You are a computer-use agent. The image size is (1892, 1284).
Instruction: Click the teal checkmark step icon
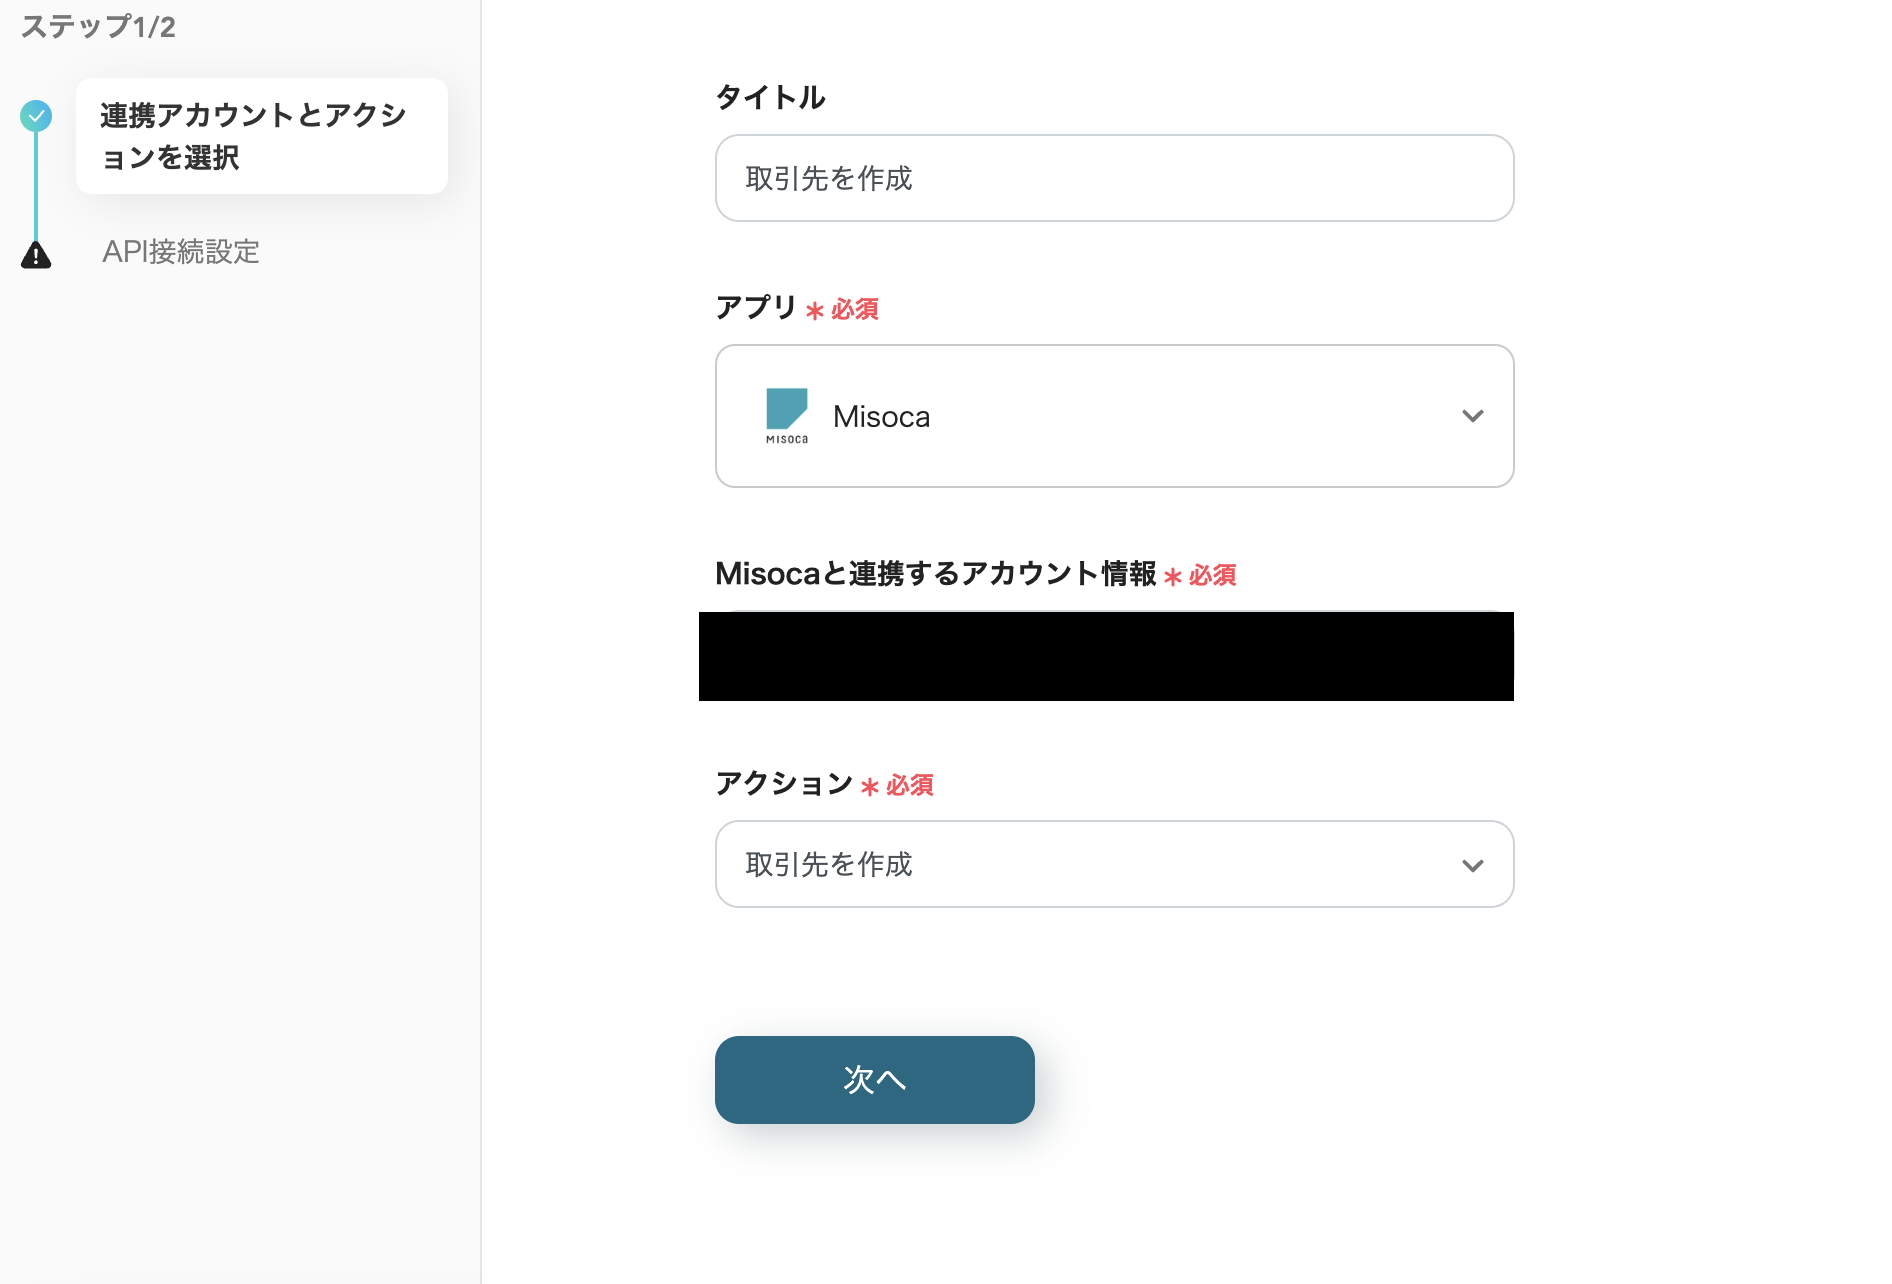[x=36, y=116]
